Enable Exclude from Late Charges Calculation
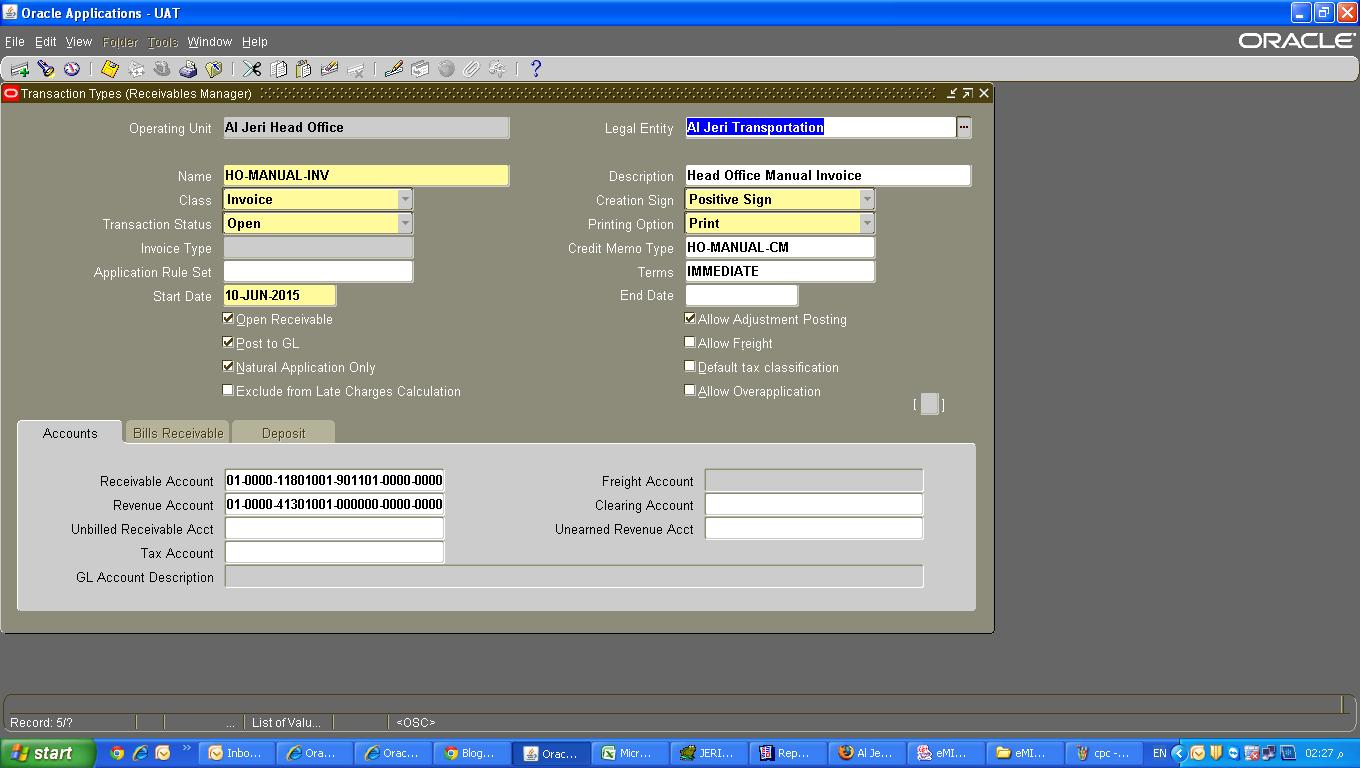Viewport: 1360px width, 768px height. [x=228, y=390]
